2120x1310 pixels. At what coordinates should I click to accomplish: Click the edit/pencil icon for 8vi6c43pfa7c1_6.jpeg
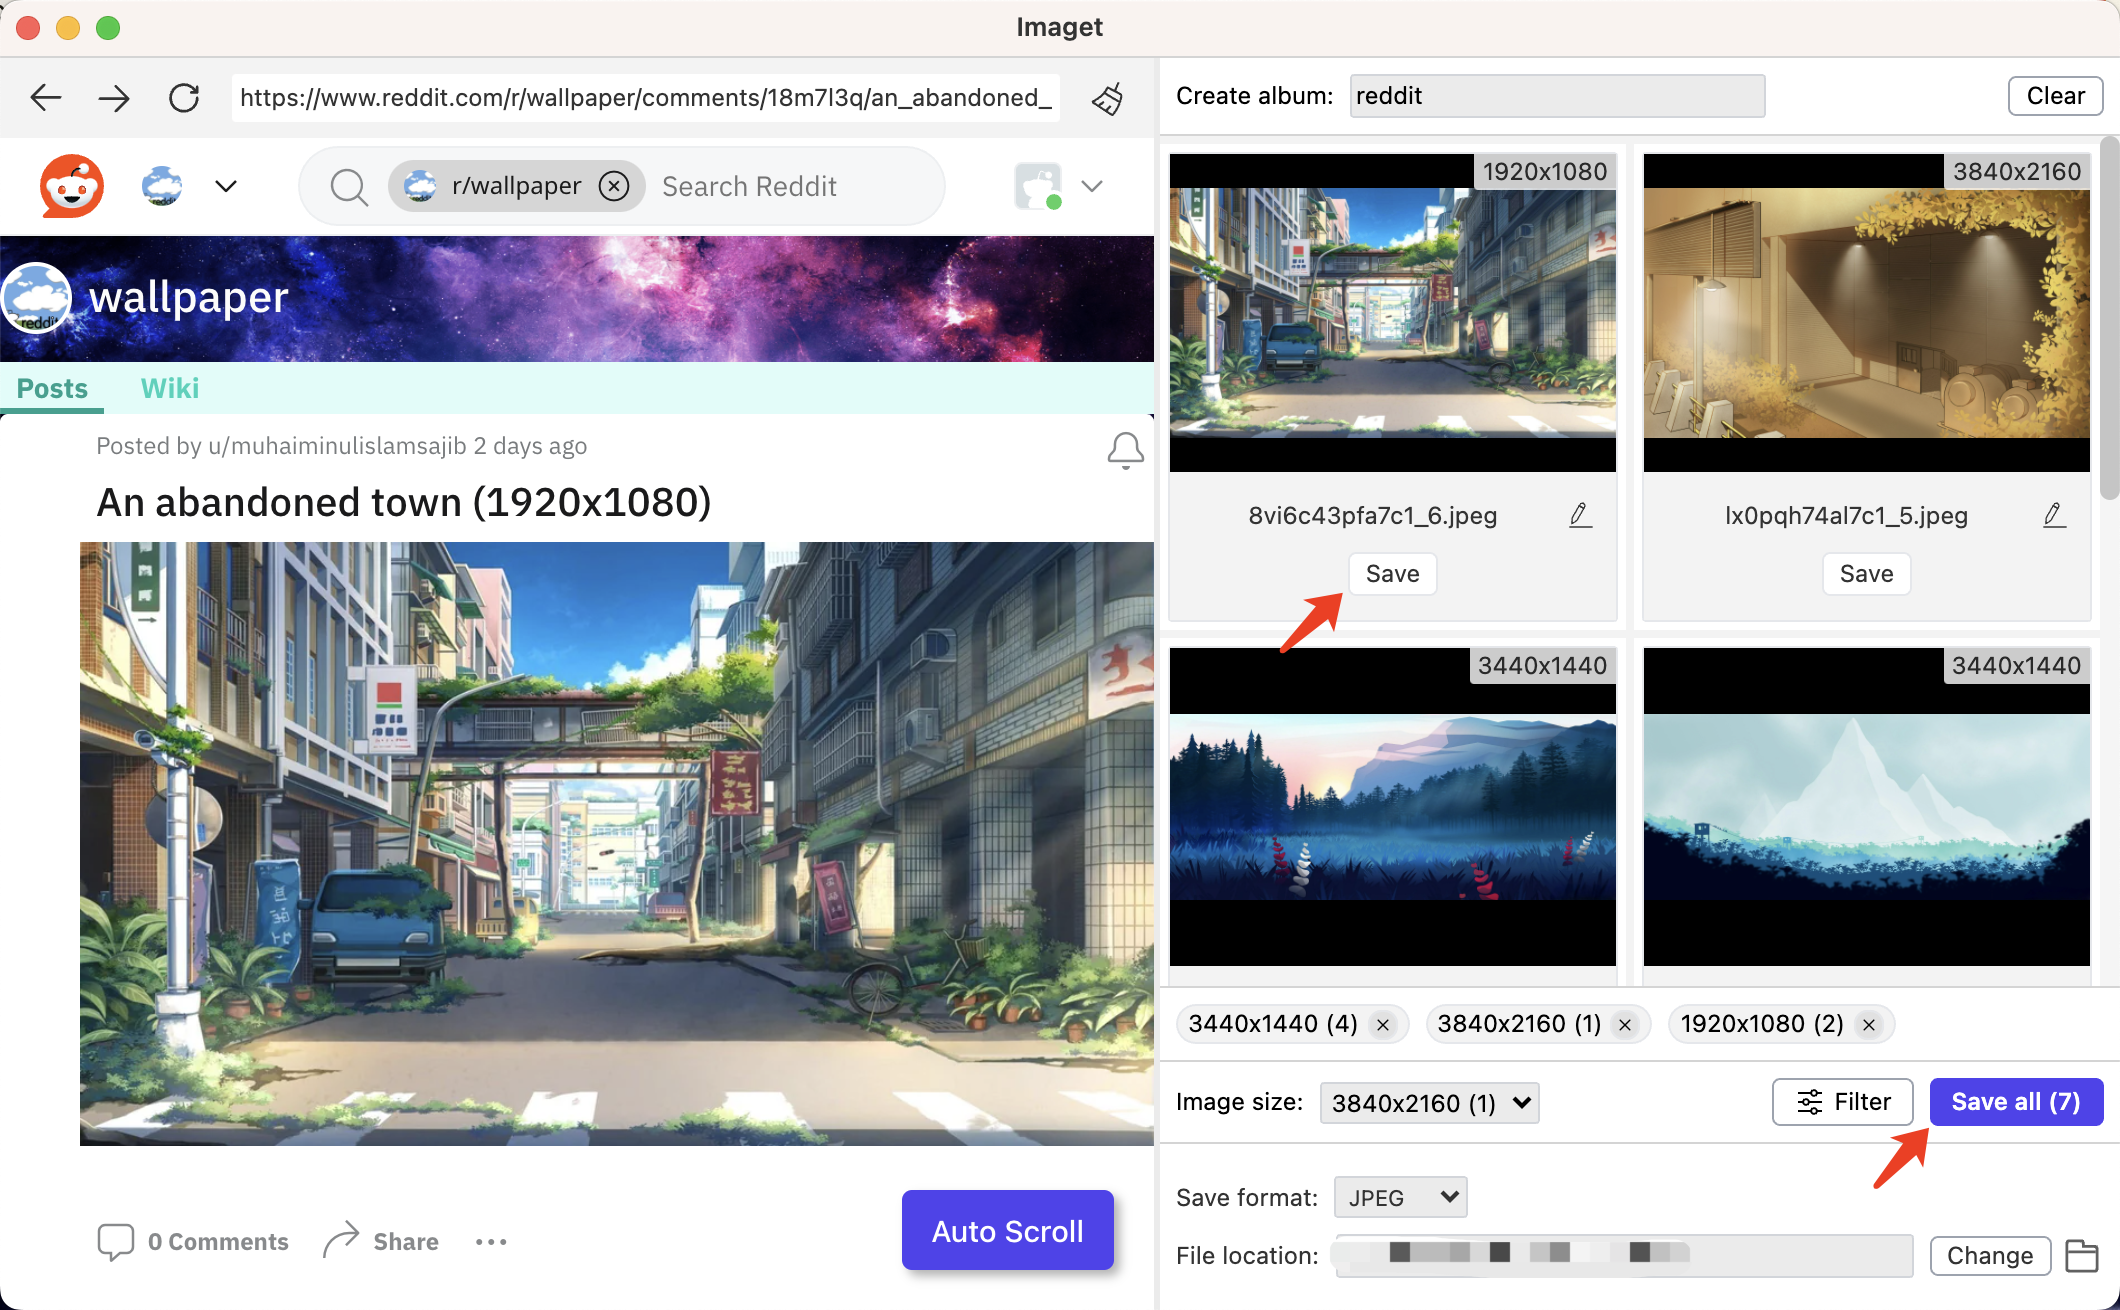tap(1581, 515)
